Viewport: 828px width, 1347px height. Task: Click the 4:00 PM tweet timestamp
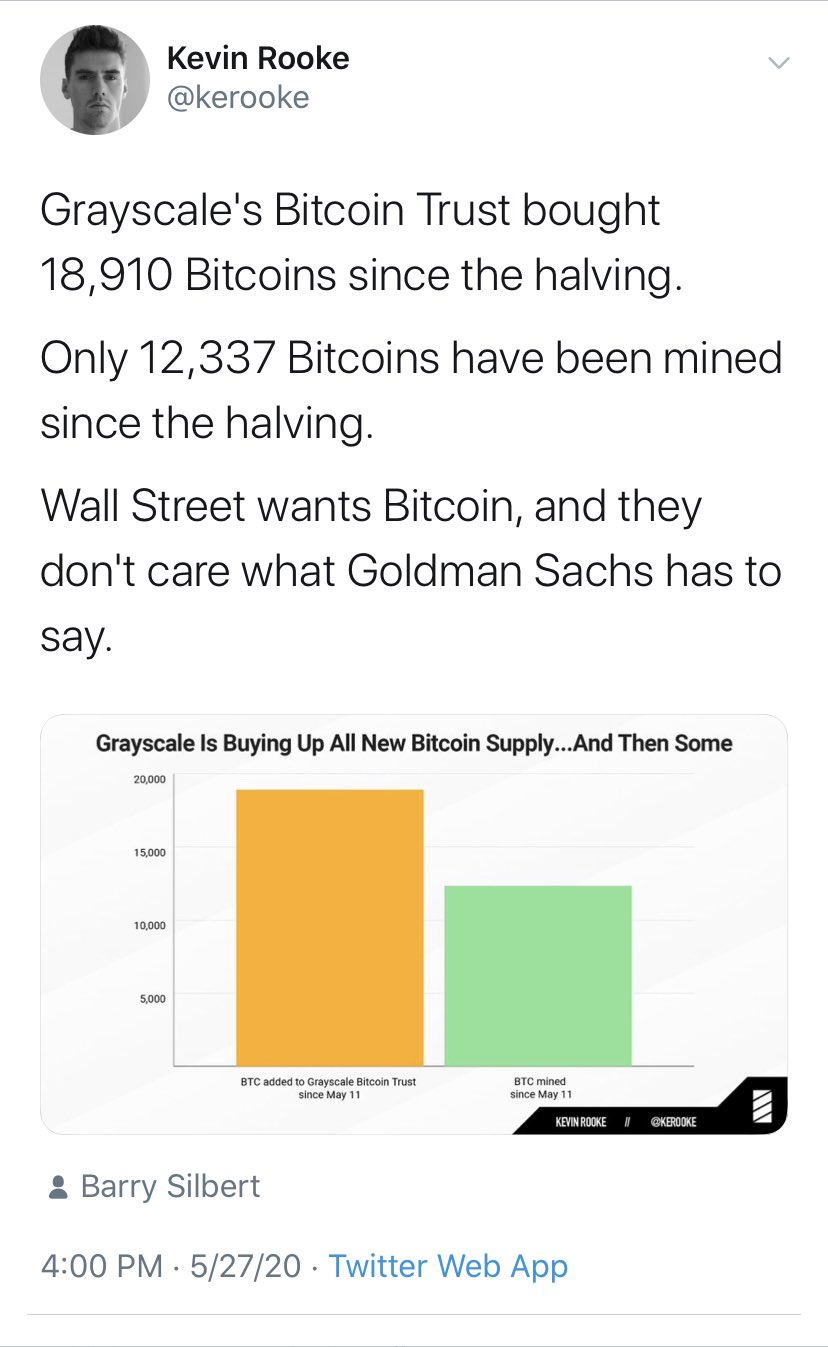click(101, 1266)
